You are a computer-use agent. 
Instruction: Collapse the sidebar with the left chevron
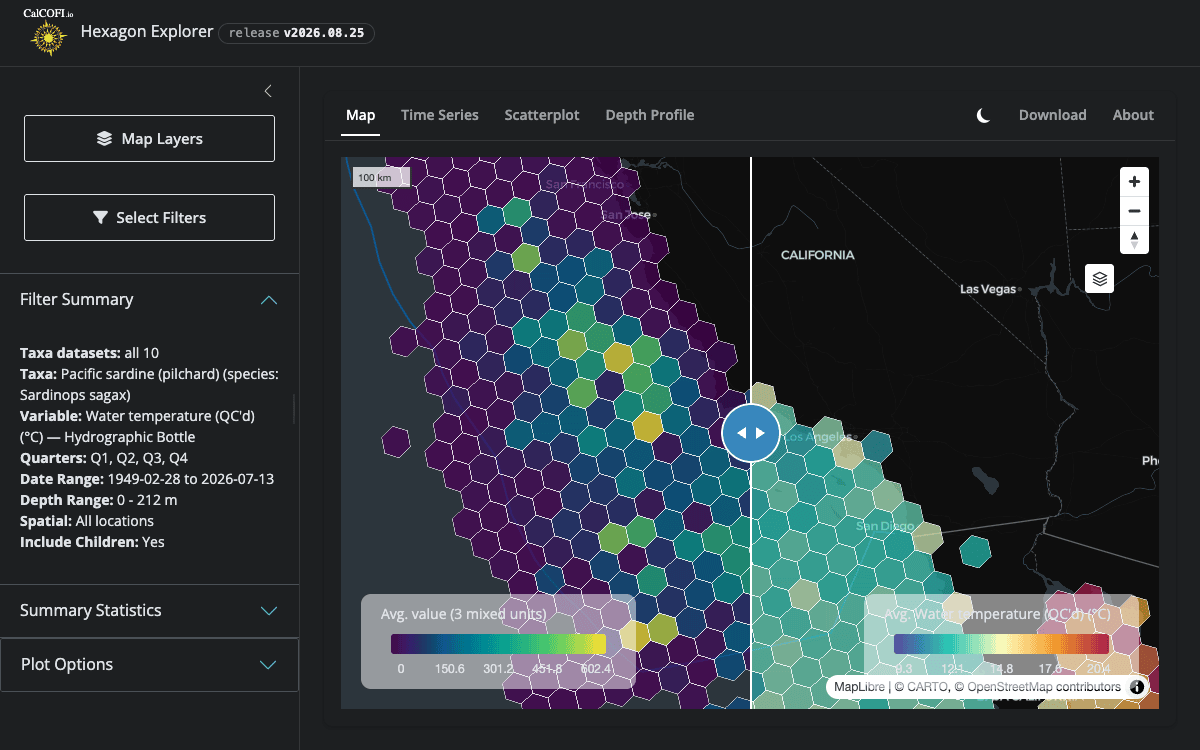click(268, 91)
